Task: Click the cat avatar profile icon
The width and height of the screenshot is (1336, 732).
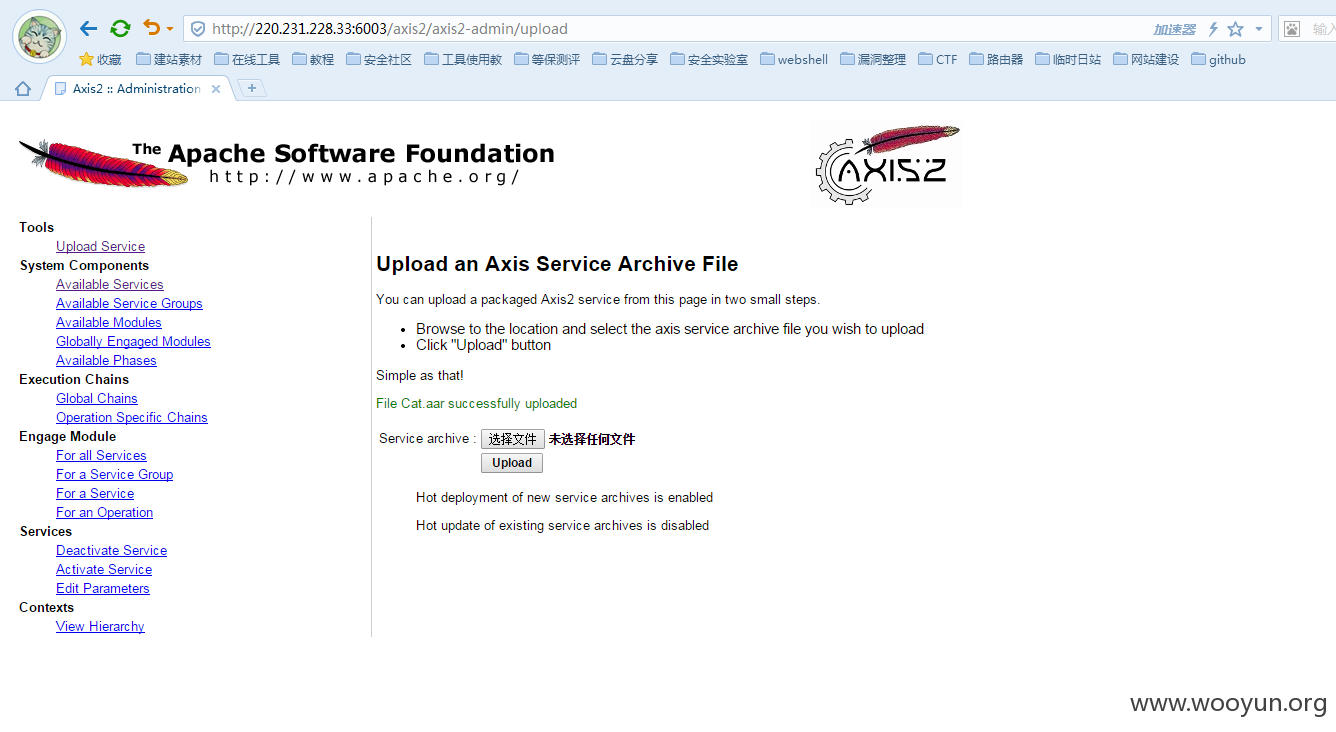Action: [39, 36]
